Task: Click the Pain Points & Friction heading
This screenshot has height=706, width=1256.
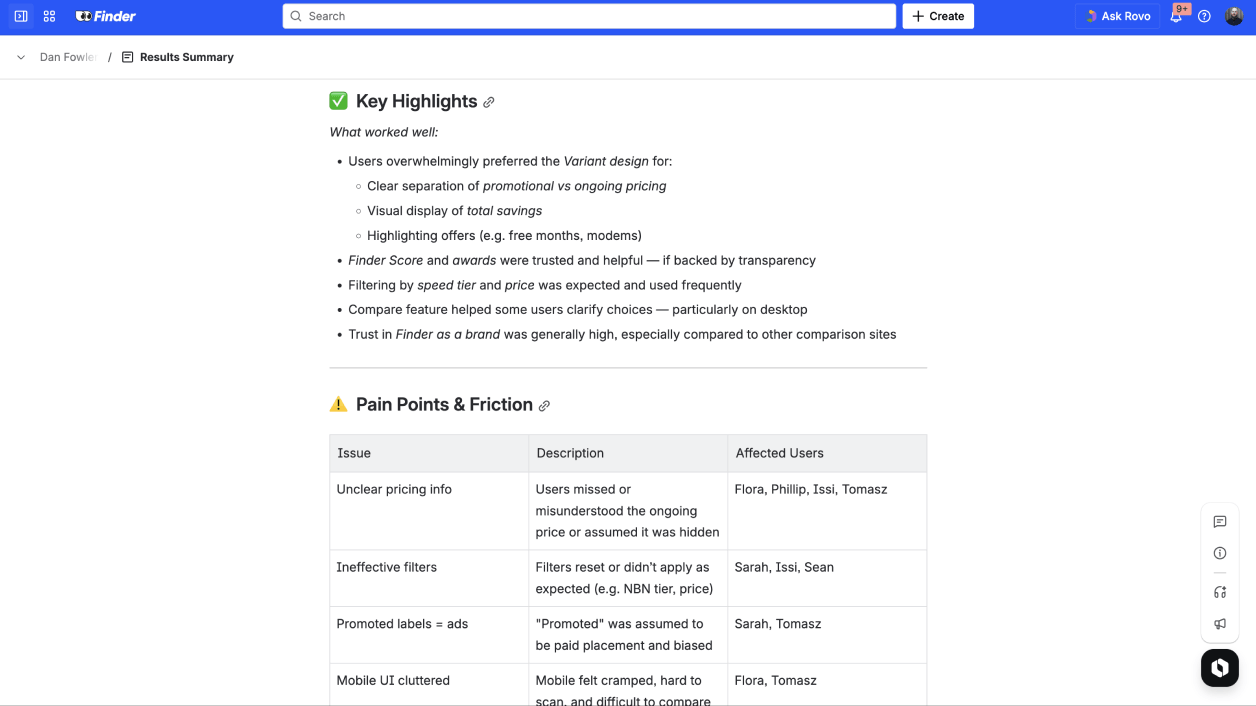Action: [x=444, y=404]
